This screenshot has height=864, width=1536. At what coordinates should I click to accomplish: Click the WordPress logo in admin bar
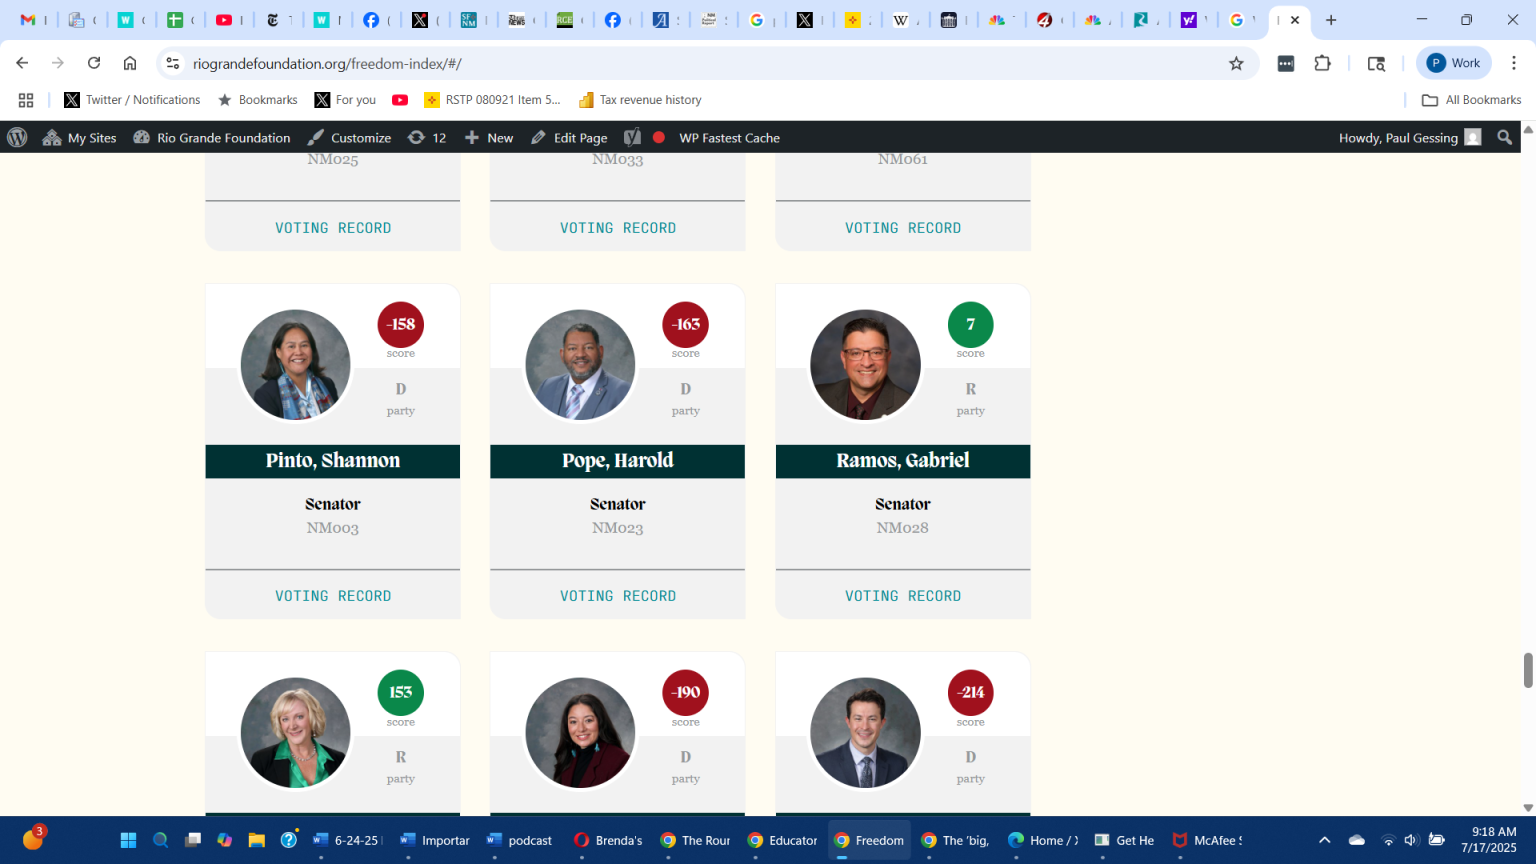click(17, 138)
